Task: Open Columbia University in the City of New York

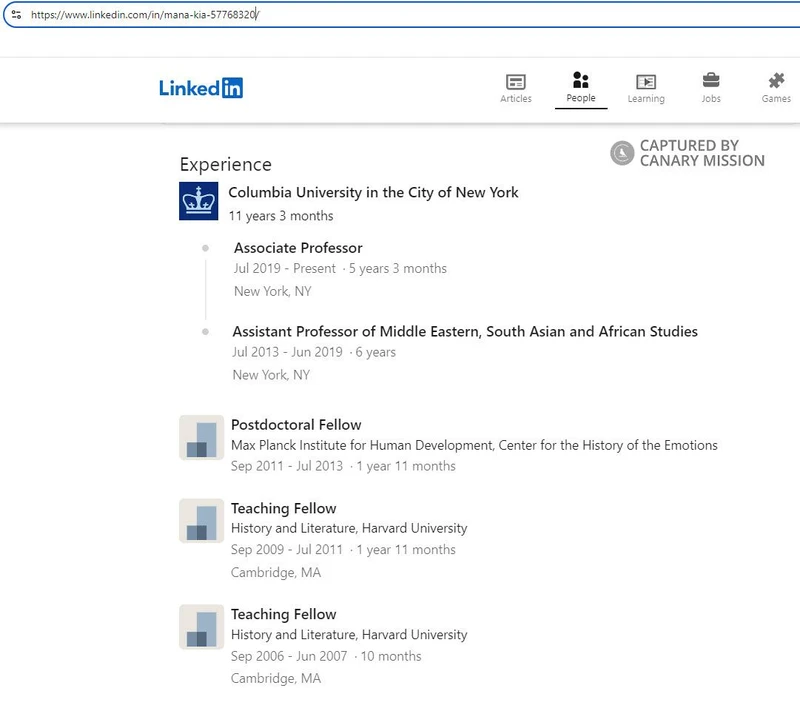Action: (x=373, y=192)
